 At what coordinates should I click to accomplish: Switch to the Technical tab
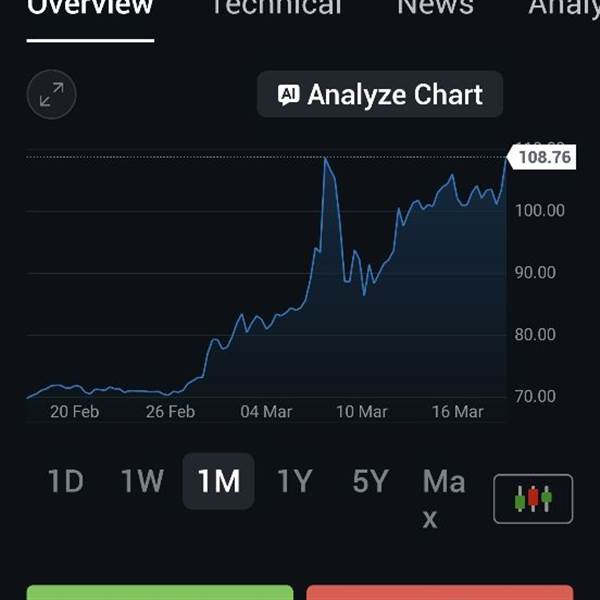coord(275,8)
